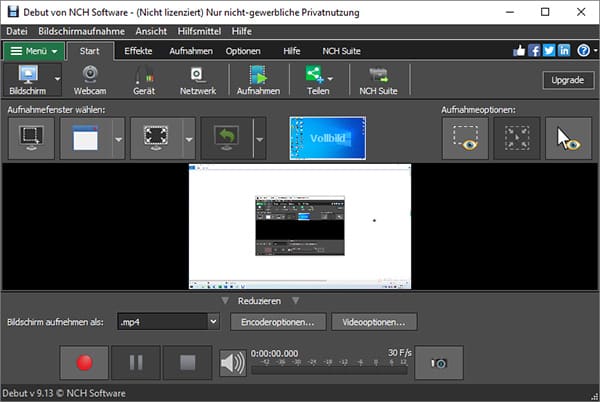Select the Webcam capture source
The image size is (600, 402).
[x=90, y=80]
